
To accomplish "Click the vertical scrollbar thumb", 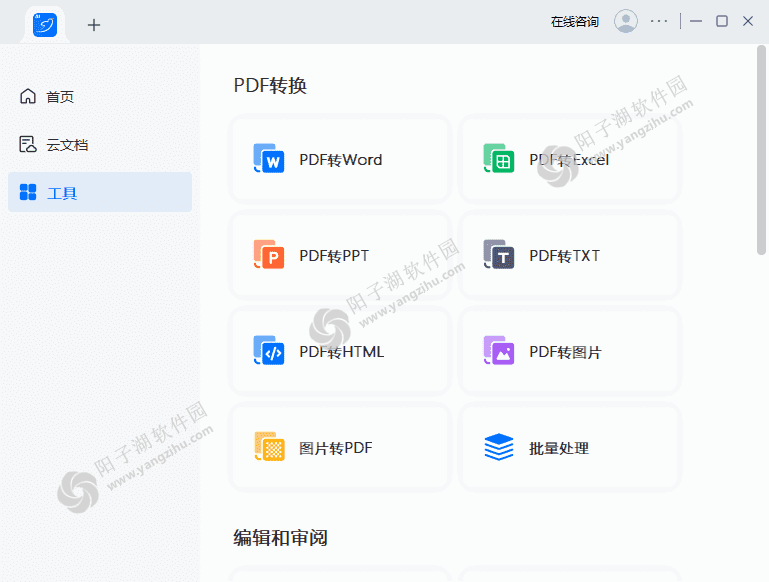I will click(x=761, y=150).
